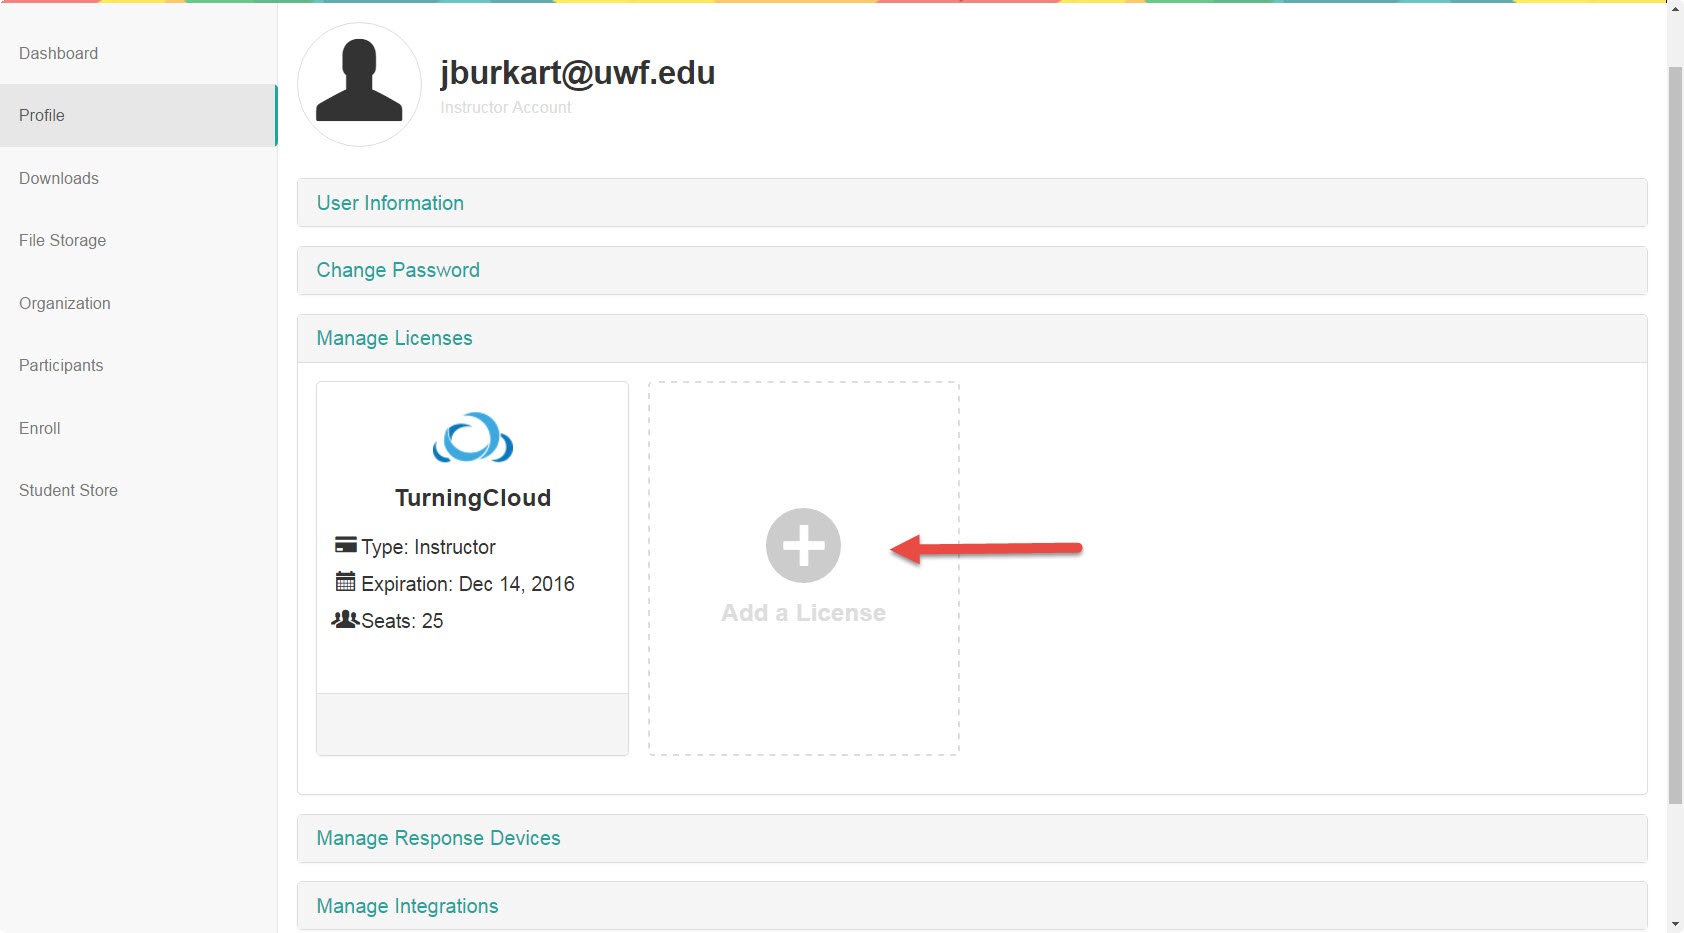Open the Dashboard page in sidebar
The height and width of the screenshot is (933, 1684).
(58, 53)
